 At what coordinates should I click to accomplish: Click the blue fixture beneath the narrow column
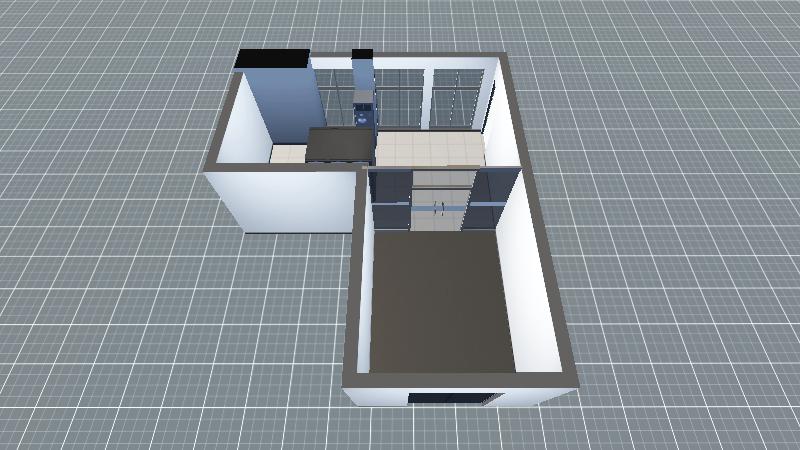tap(362, 112)
